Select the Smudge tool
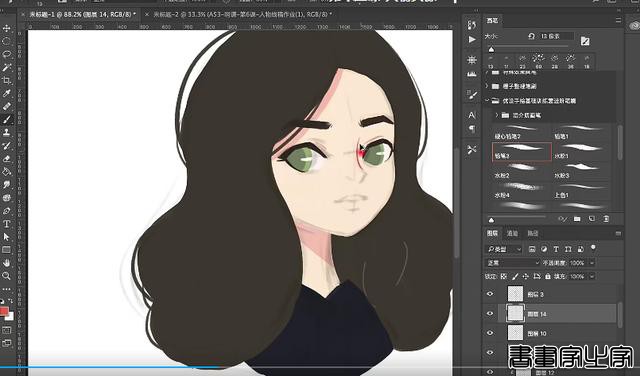 pos(7,185)
